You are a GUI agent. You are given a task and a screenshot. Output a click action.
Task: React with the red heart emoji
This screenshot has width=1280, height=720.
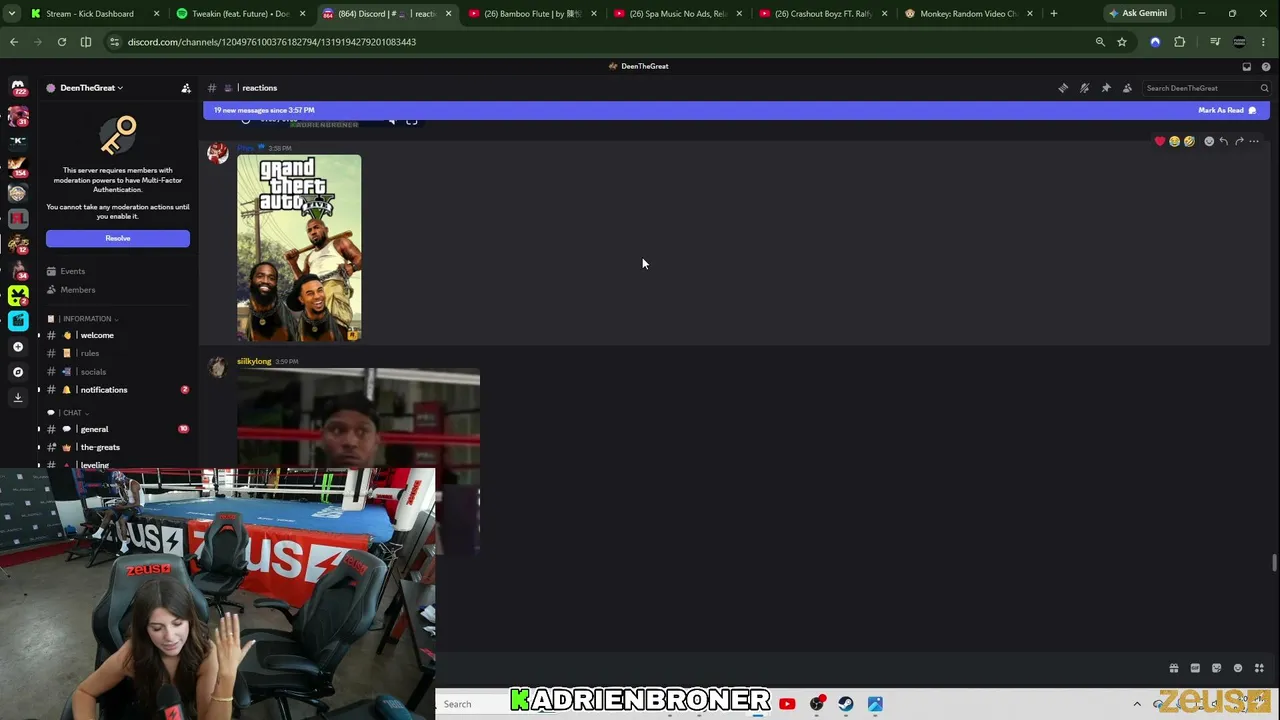click(1160, 142)
